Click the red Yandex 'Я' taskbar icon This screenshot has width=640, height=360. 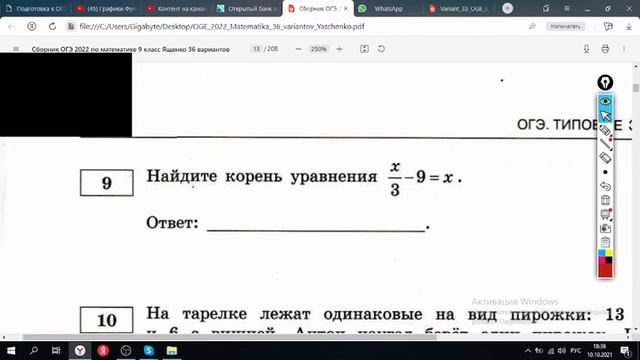click(x=103, y=350)
